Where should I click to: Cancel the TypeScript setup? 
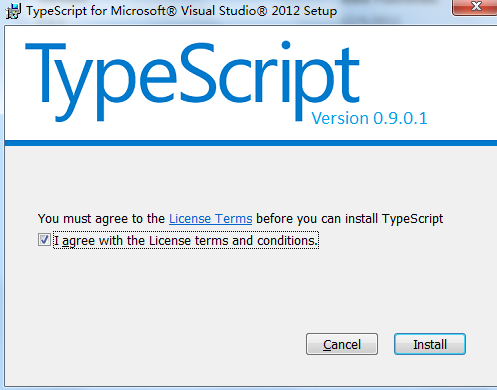(x=342, y=344)
